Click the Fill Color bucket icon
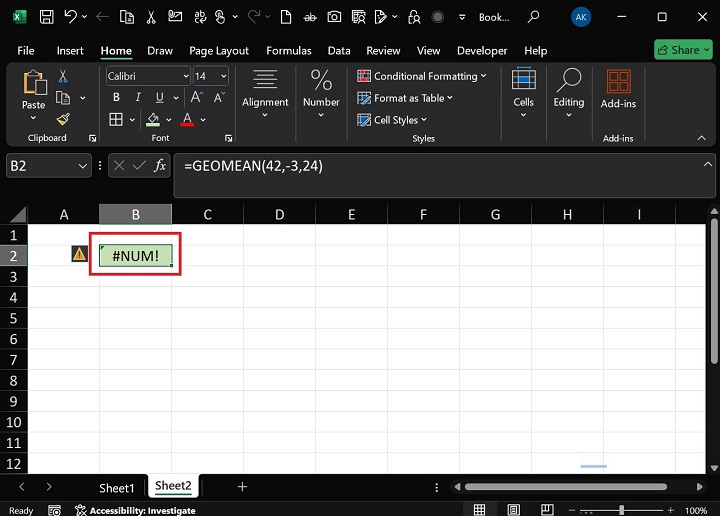720x516 pixels. pos(153,120)
